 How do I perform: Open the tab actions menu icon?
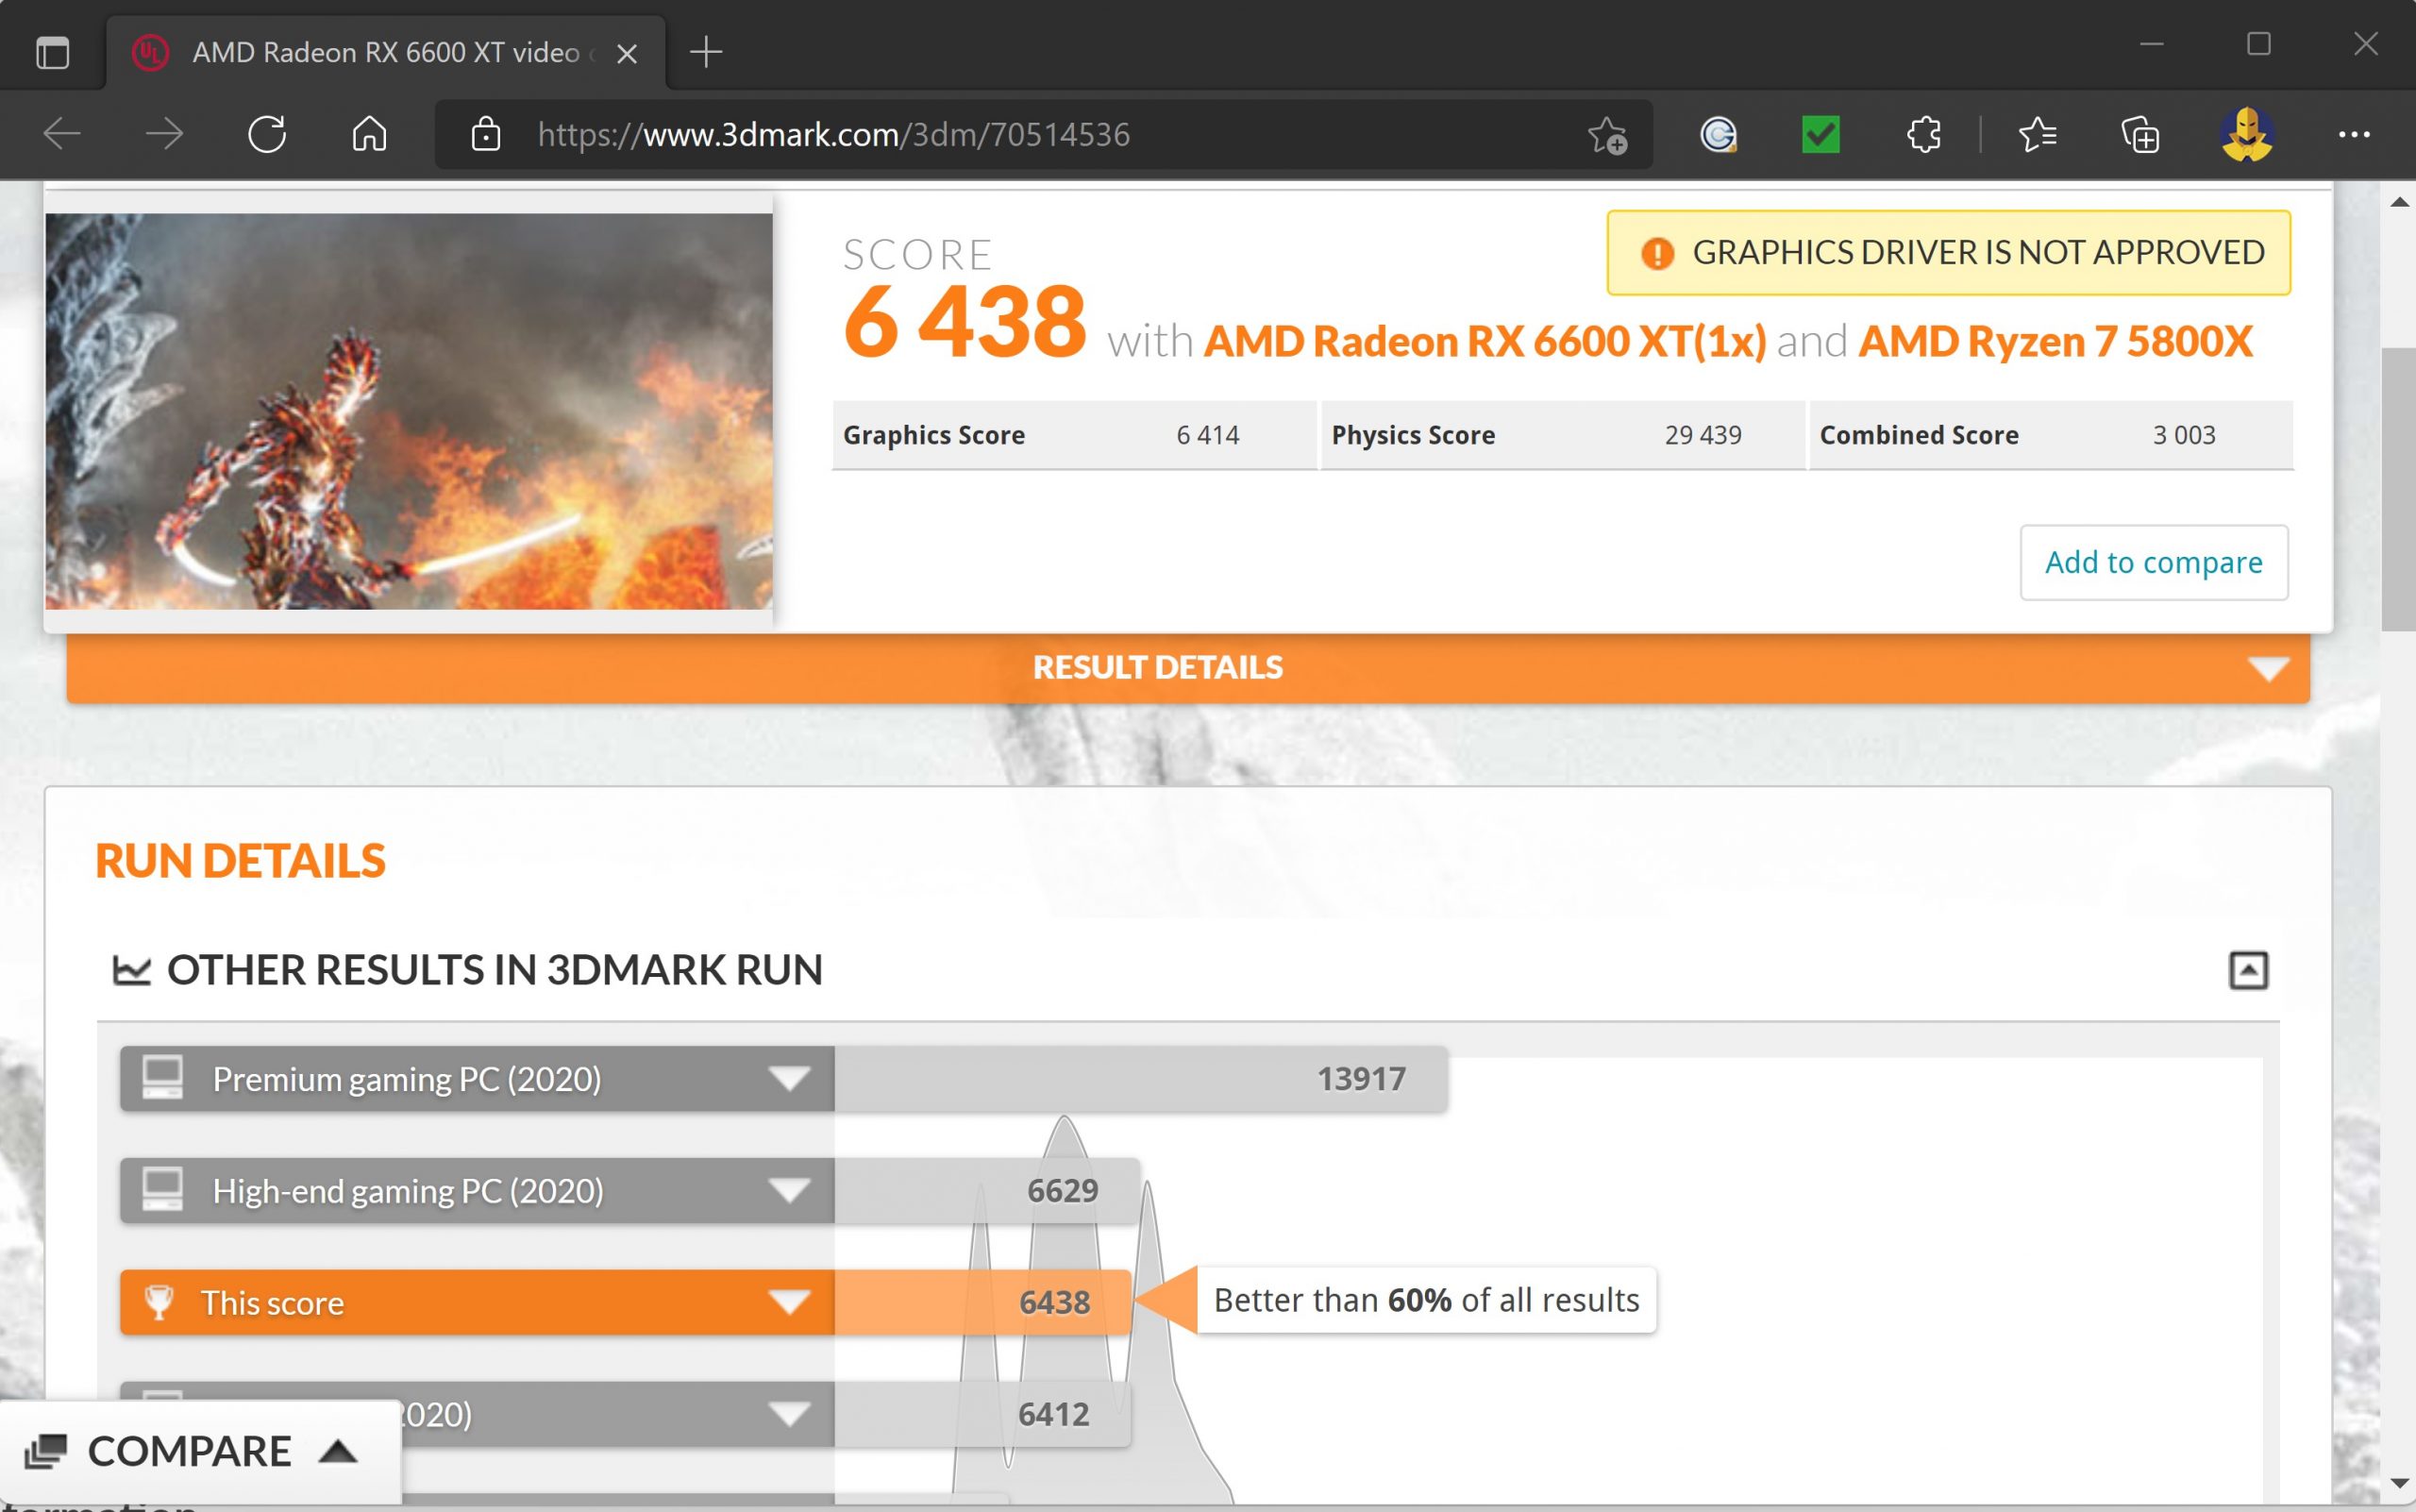(52, 52)
